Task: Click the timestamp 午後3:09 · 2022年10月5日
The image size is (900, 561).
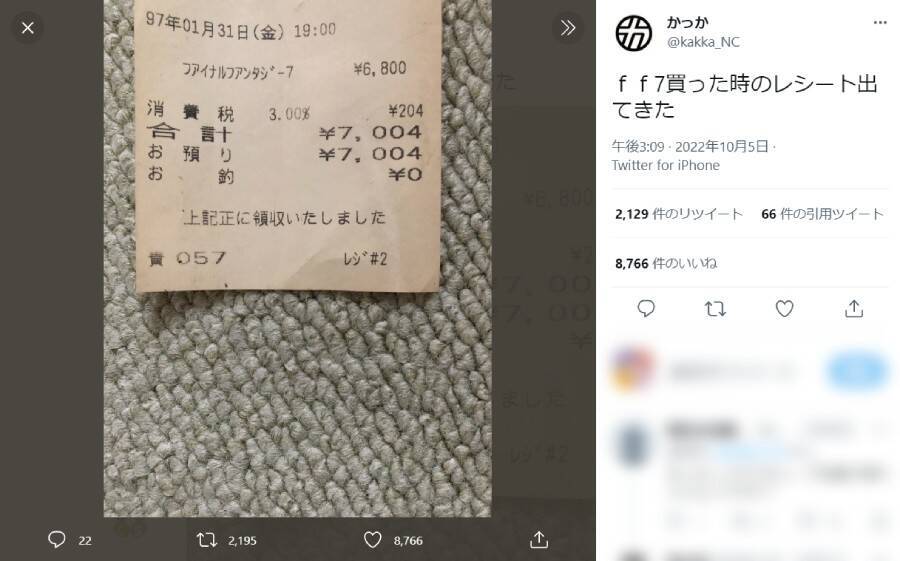Action: [690, 147]
